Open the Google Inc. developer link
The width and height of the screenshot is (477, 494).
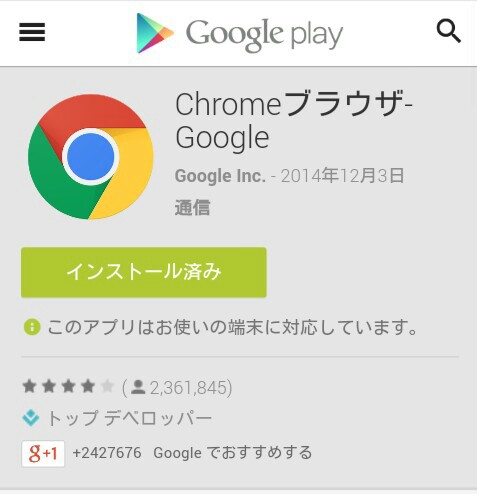(220, 176)
